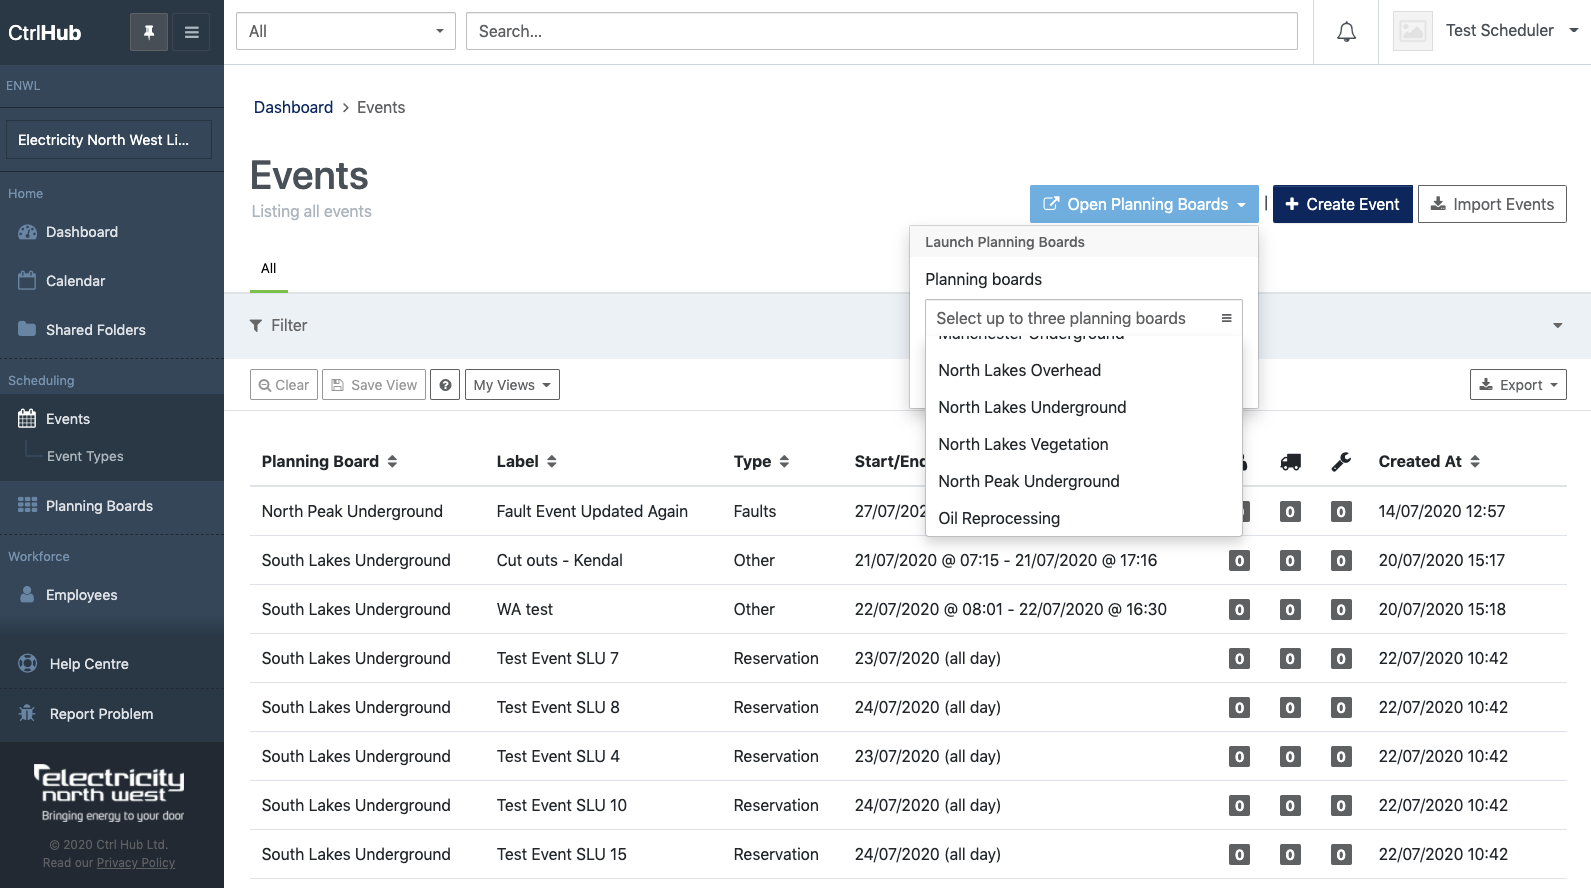The width and height of the screenshot is (1591, 888).
Task: Click into the Search field
Action: pyautogui.click(x=881, y=31)
